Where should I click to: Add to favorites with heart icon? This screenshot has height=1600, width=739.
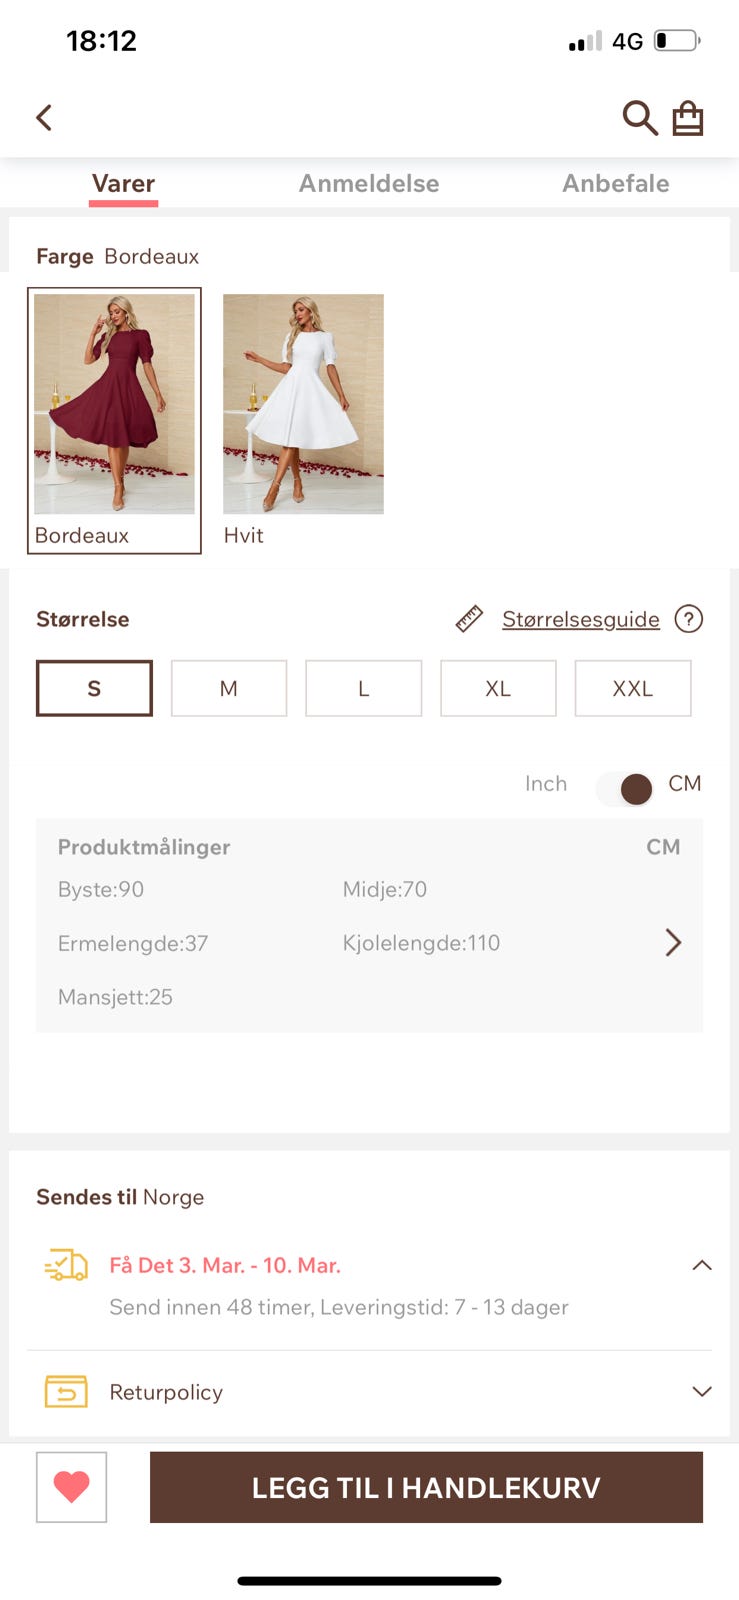pyautogui.click(x=72, y=1487)
